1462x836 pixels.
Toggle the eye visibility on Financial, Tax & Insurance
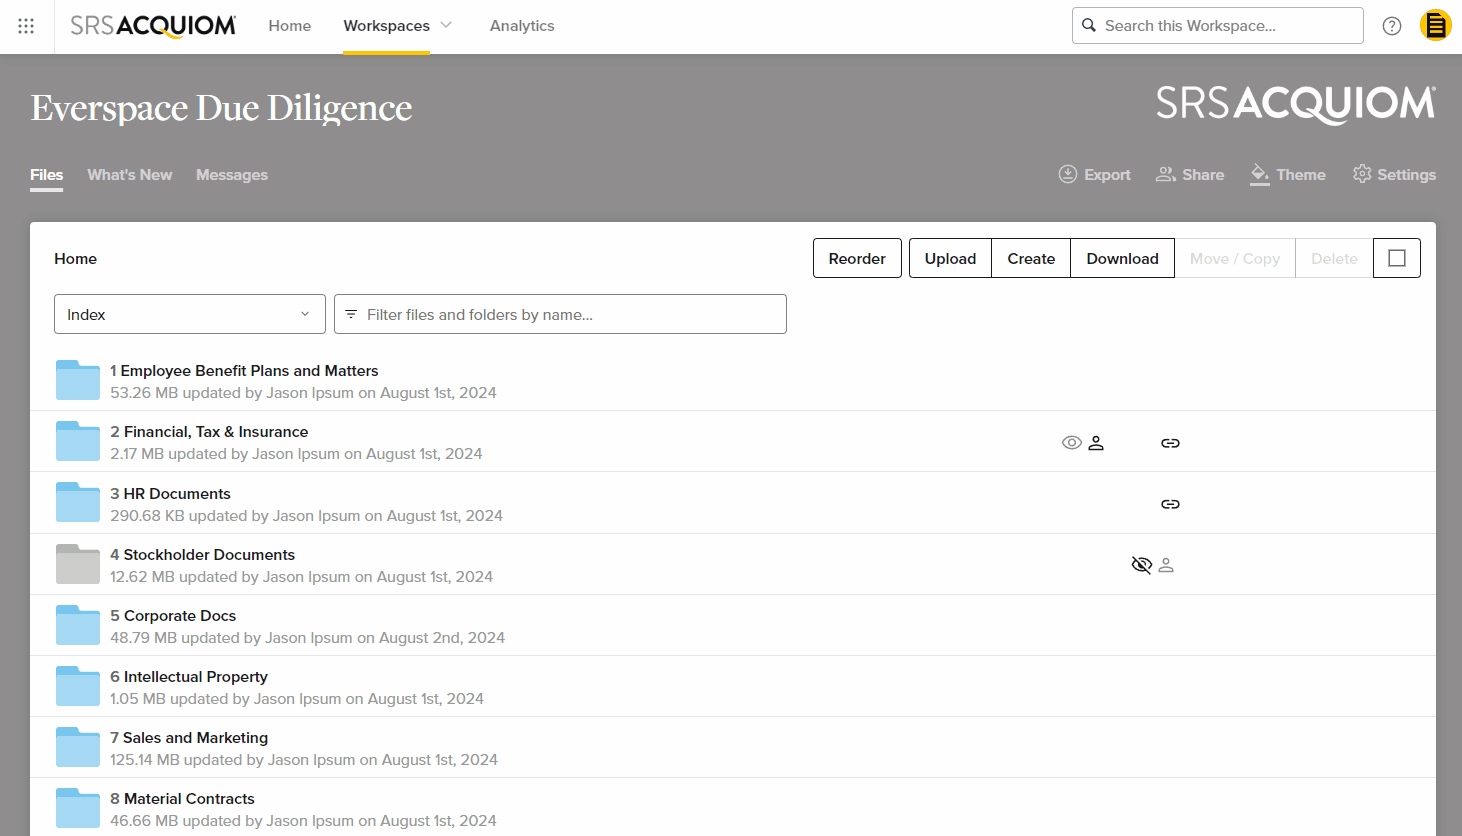(x=1072, y=443)
